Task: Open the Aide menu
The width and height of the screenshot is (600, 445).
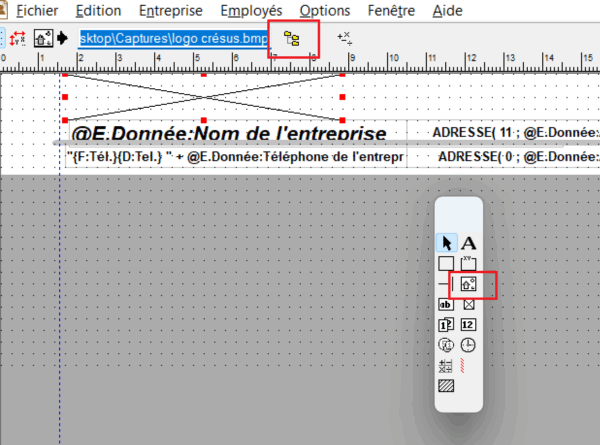Action: tap(448, 11)
